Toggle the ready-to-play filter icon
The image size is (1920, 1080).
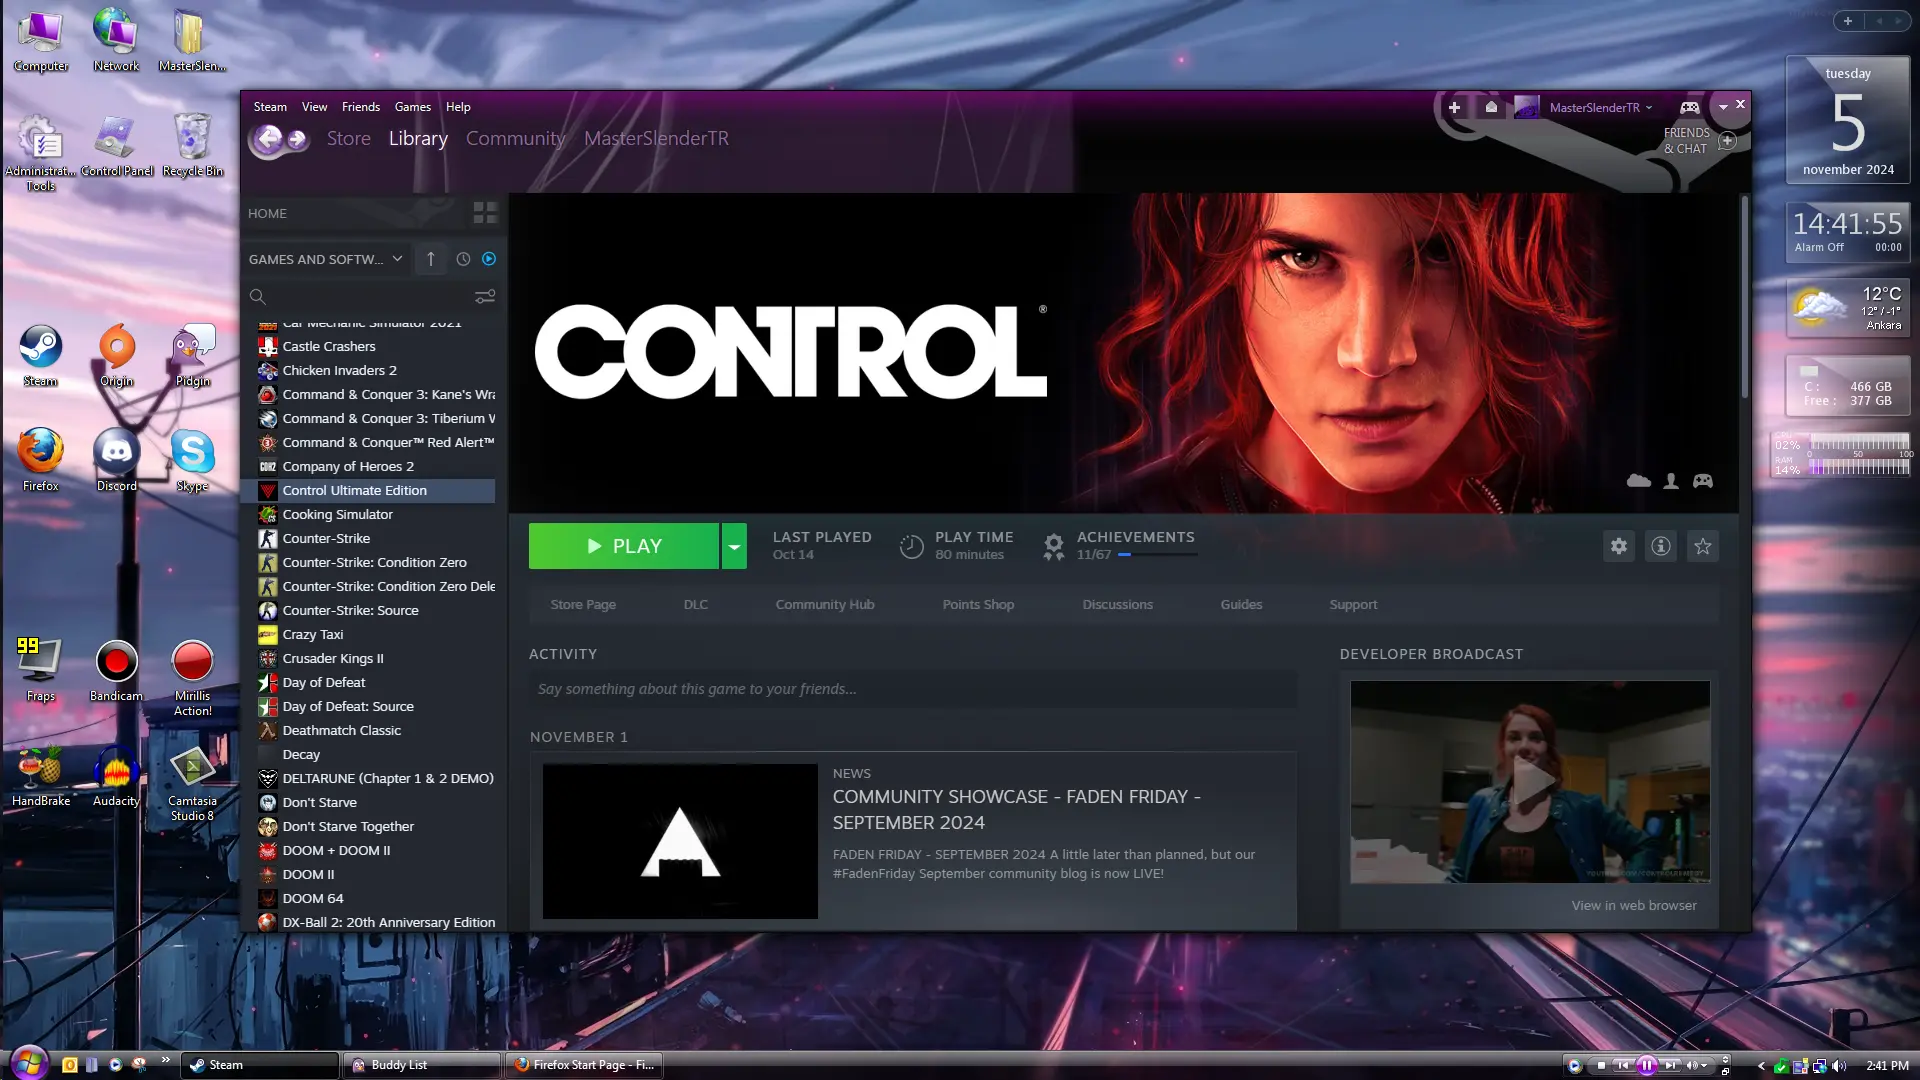pyautogui.click(x=489, y=259)
